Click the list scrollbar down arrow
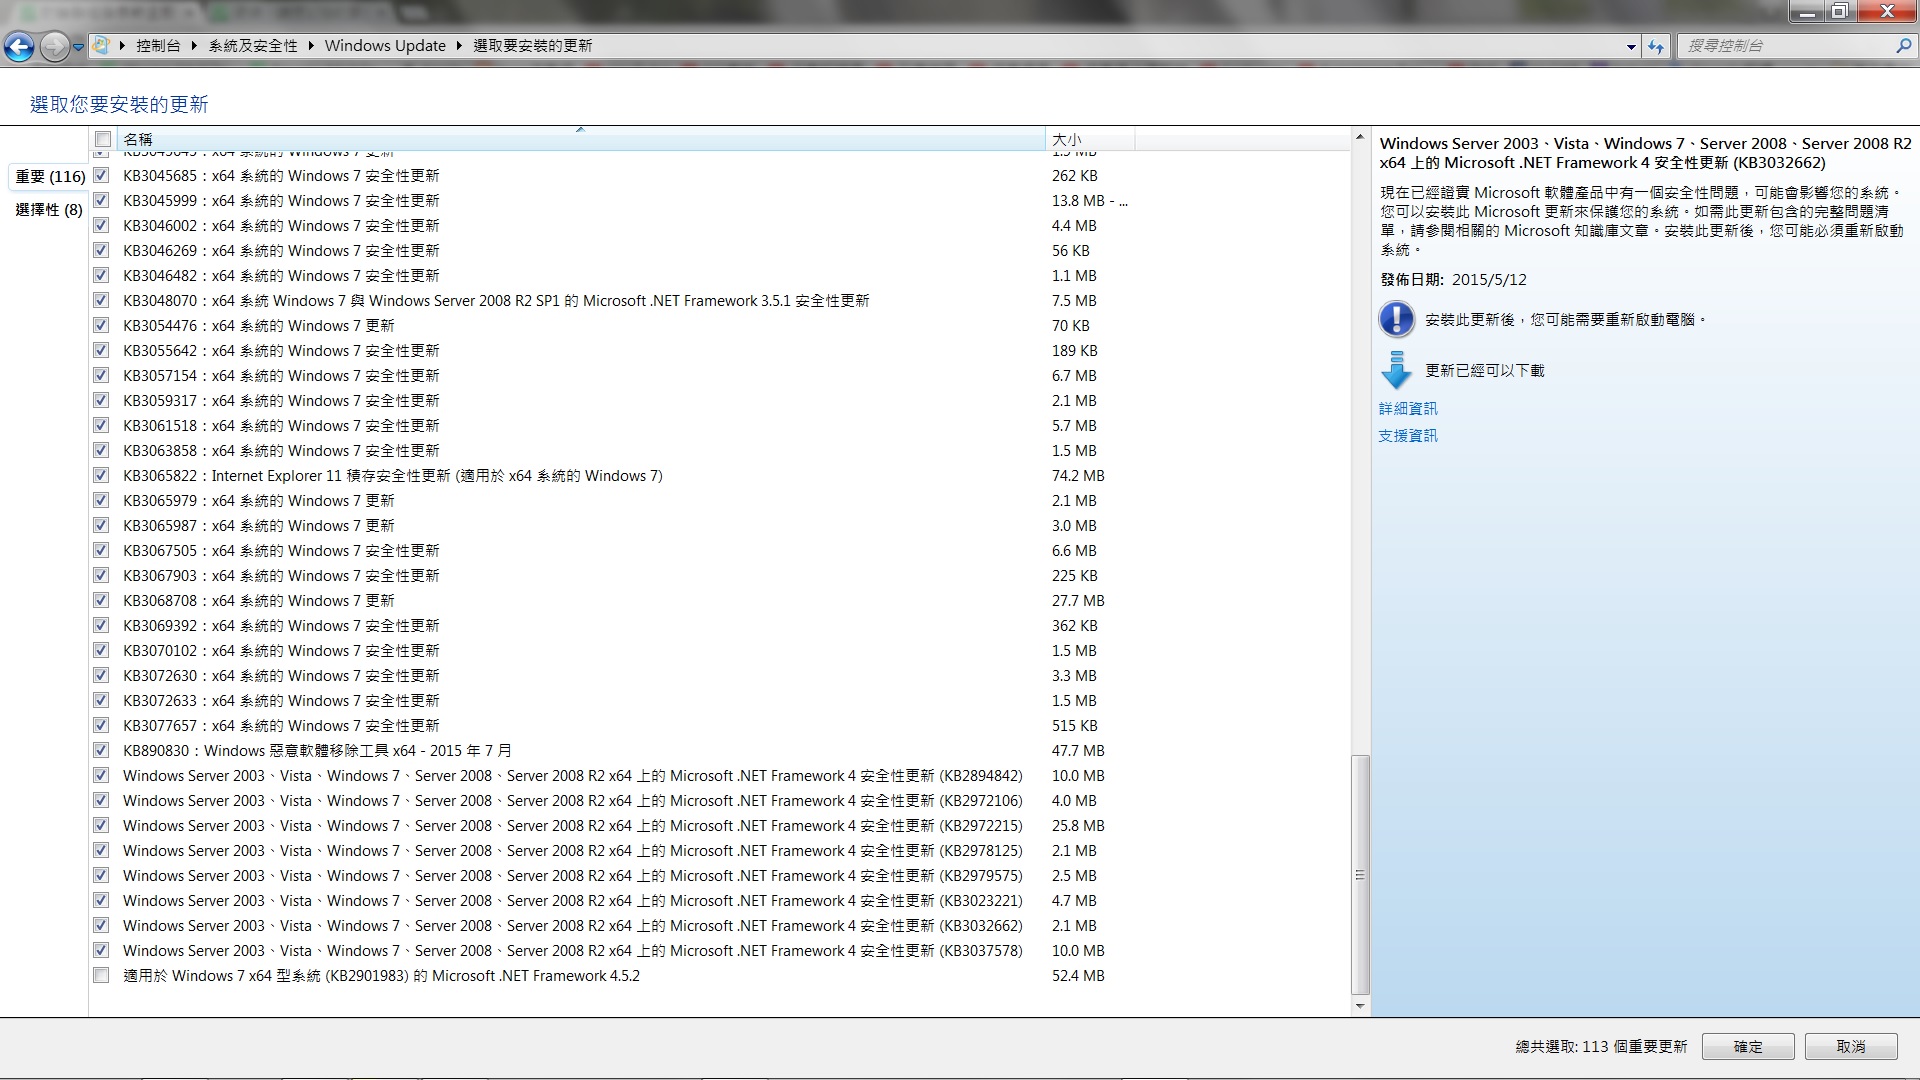The width and height of the screenshot is (1920, 1080). 1360,1006
